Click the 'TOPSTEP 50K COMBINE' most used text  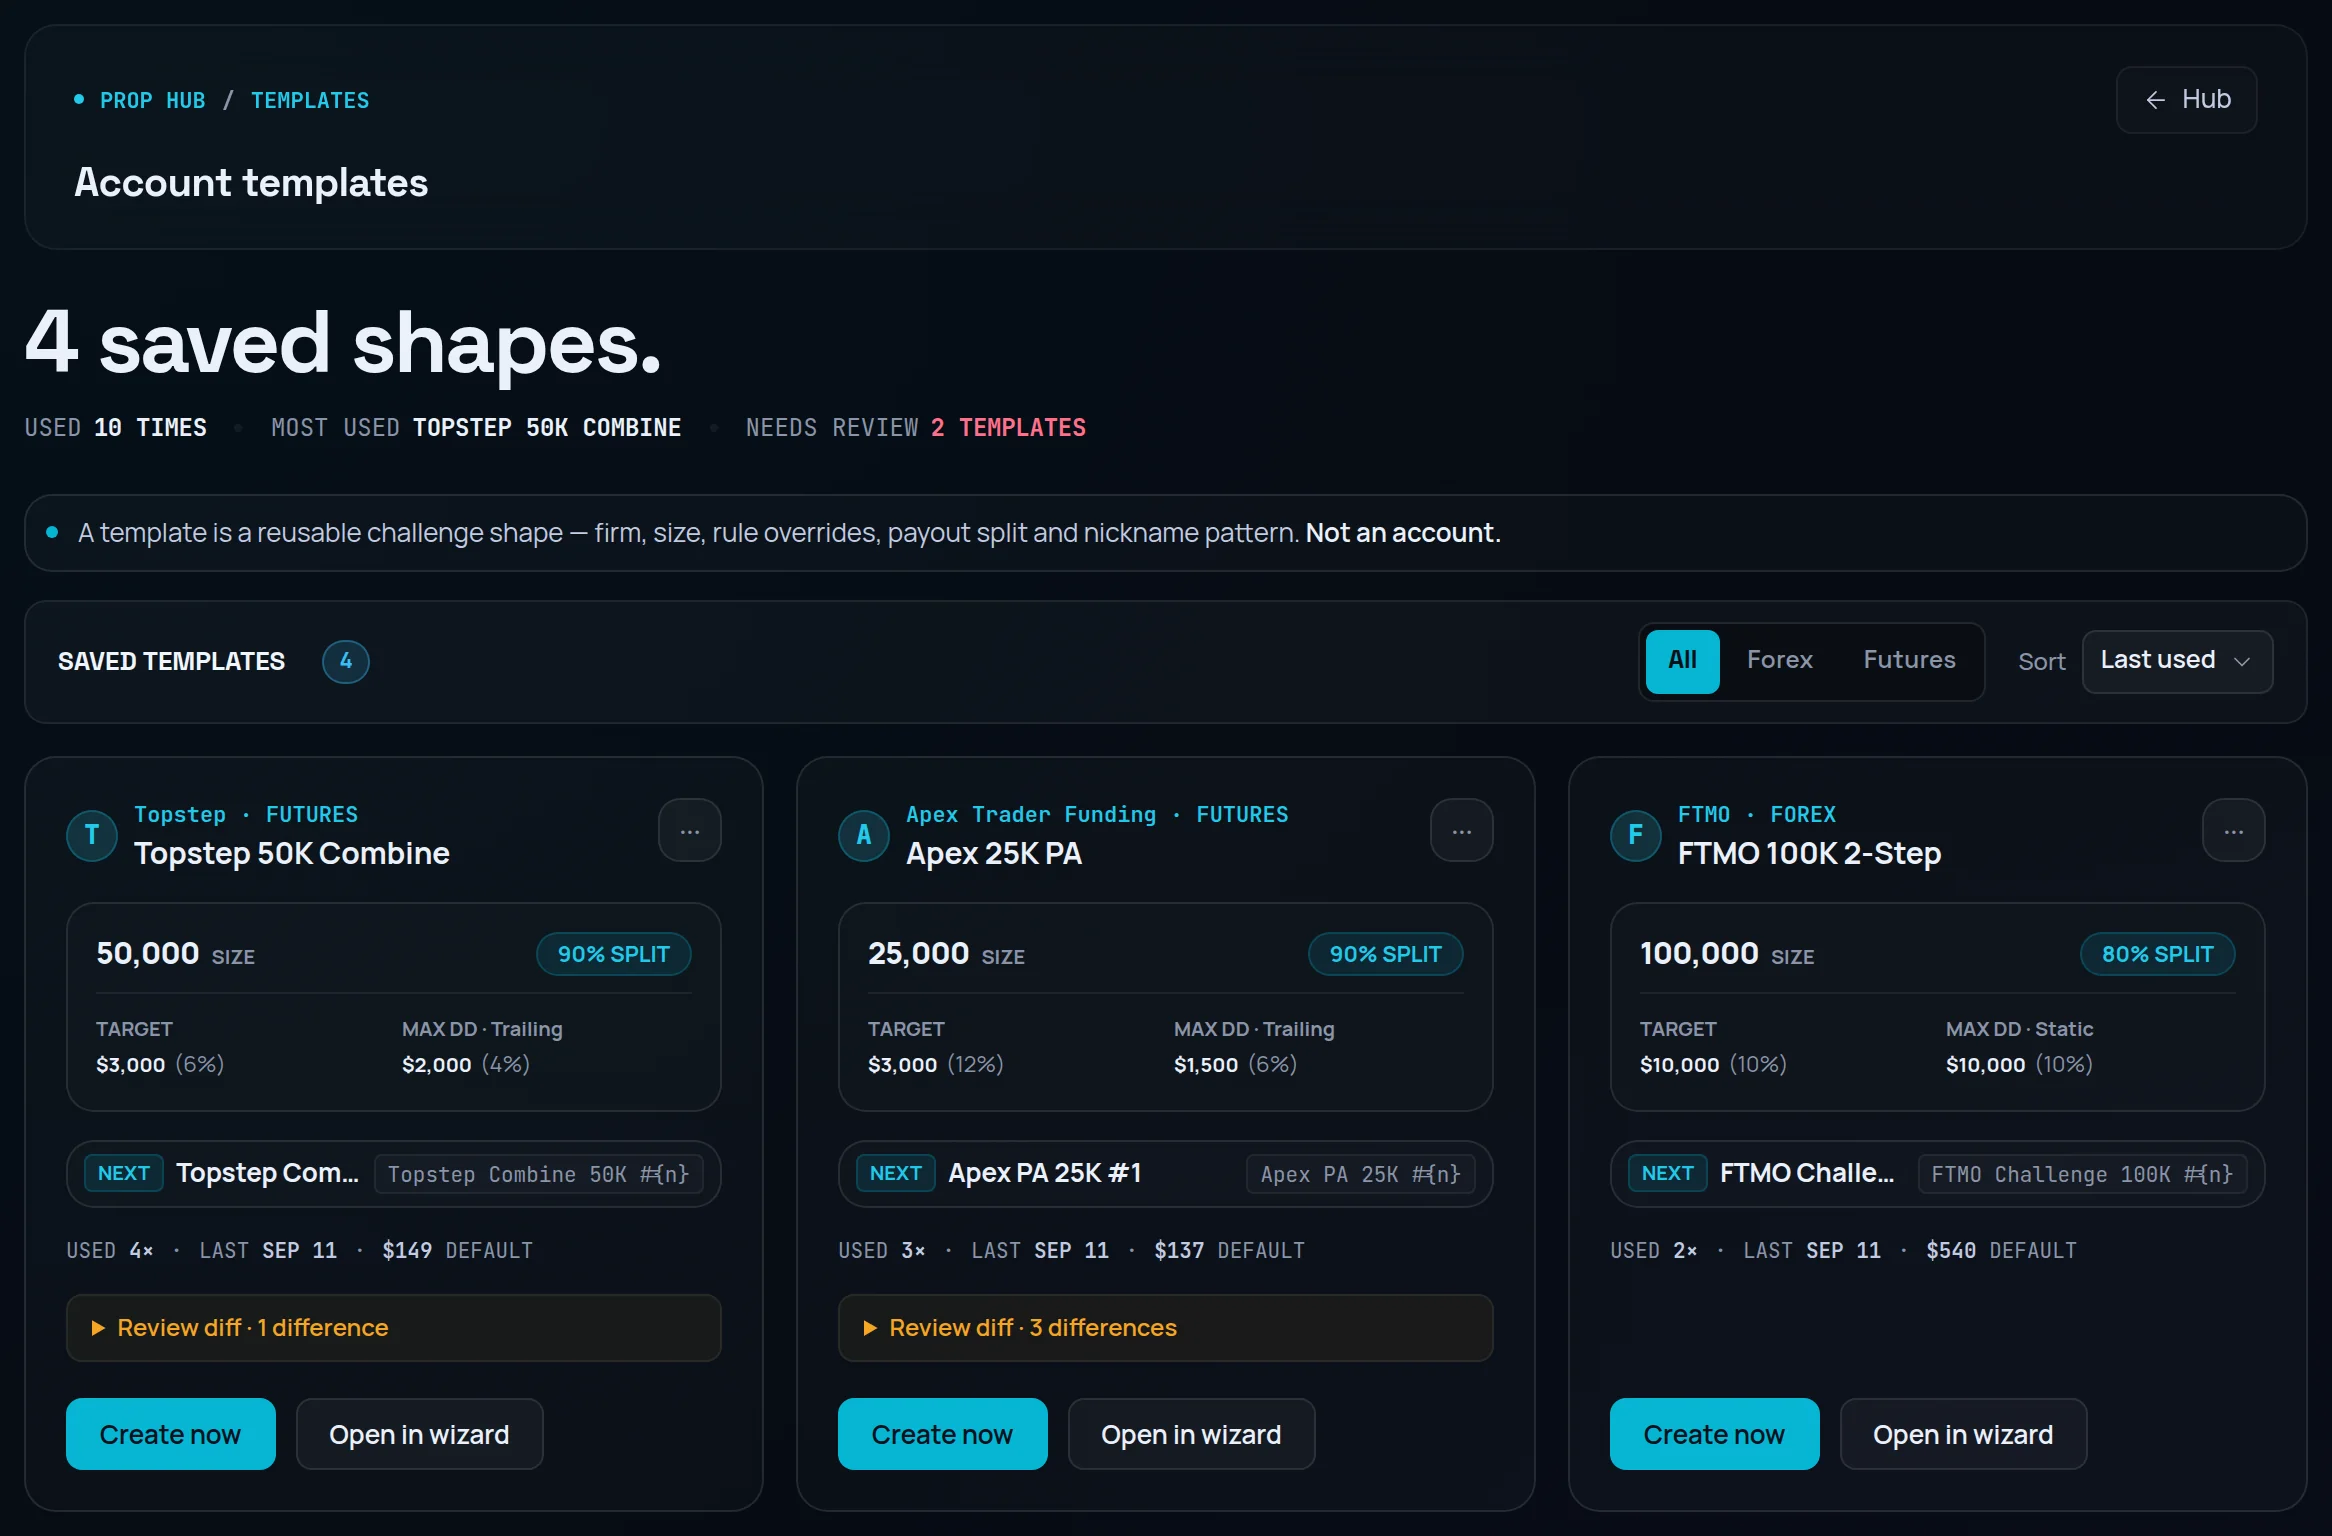(547, 428)
